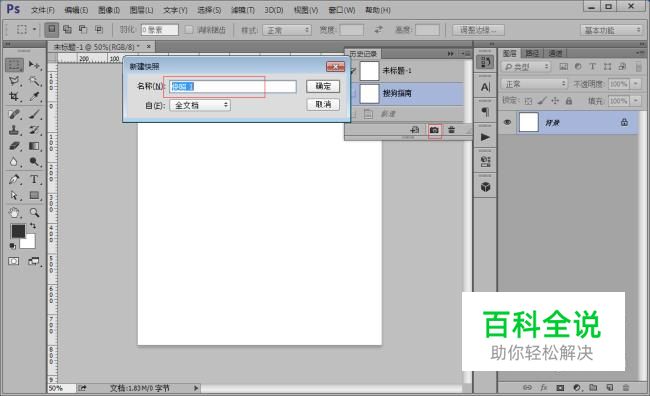Select the Magic Wand tool

[x=34, y=81]
